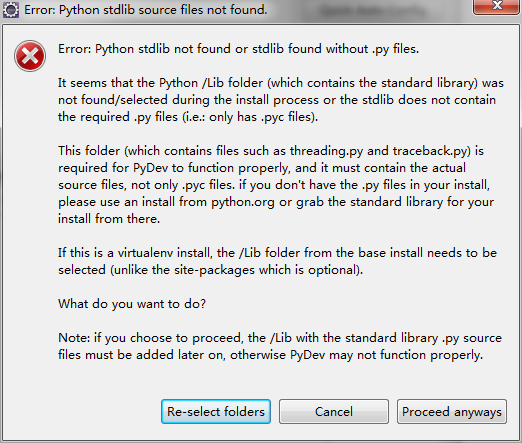Click the word threading.py in the message
The height and width of the screenshot is (443, 522).
pos(326,151)
